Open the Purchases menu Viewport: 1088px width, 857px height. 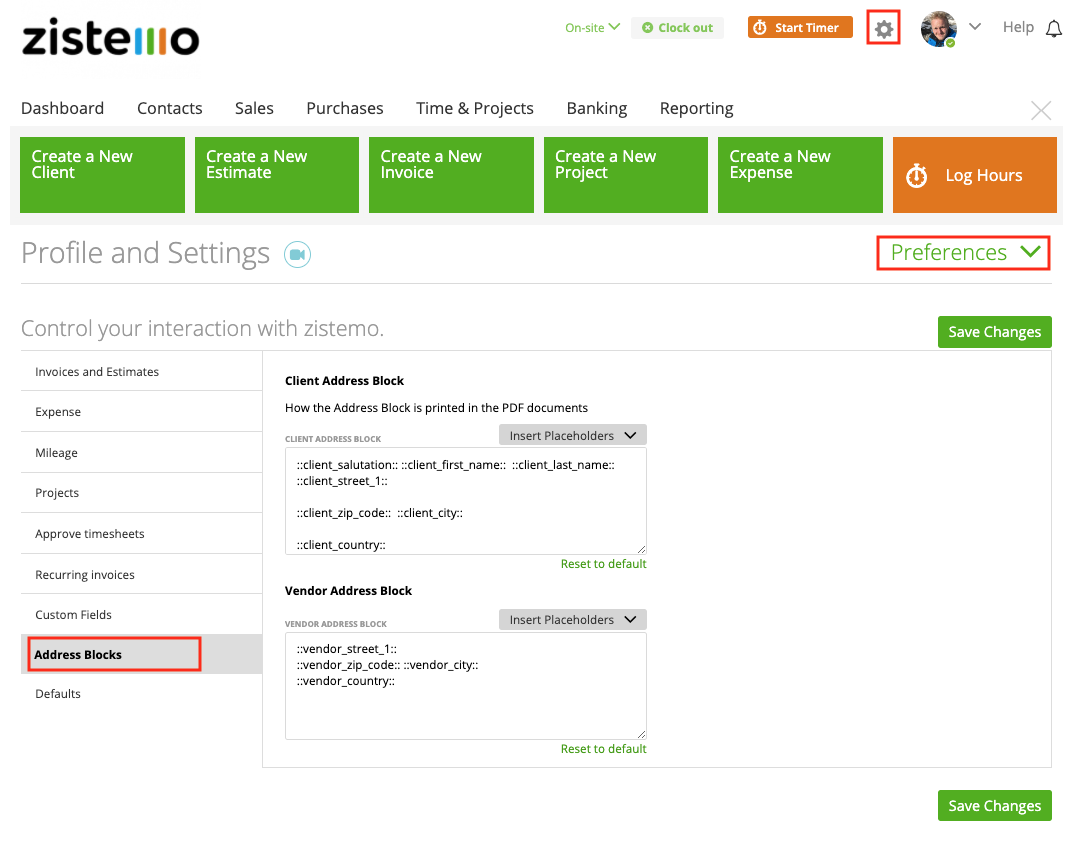[x=345, y=108]
